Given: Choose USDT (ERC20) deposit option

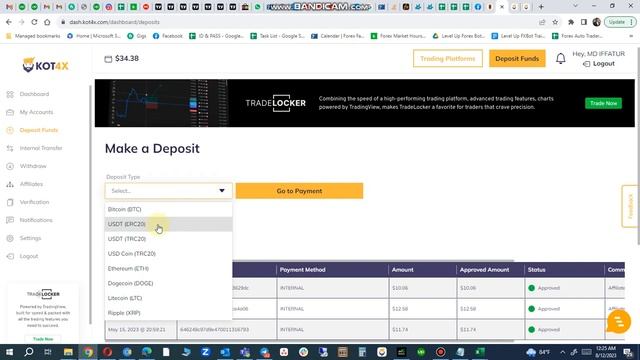Looking at the screenshot, I should 169,224.
